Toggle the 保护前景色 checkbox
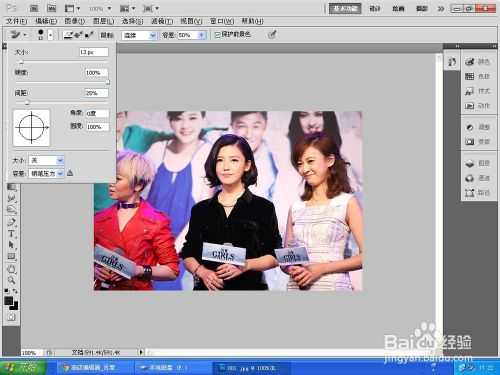 tap(218, 35)
